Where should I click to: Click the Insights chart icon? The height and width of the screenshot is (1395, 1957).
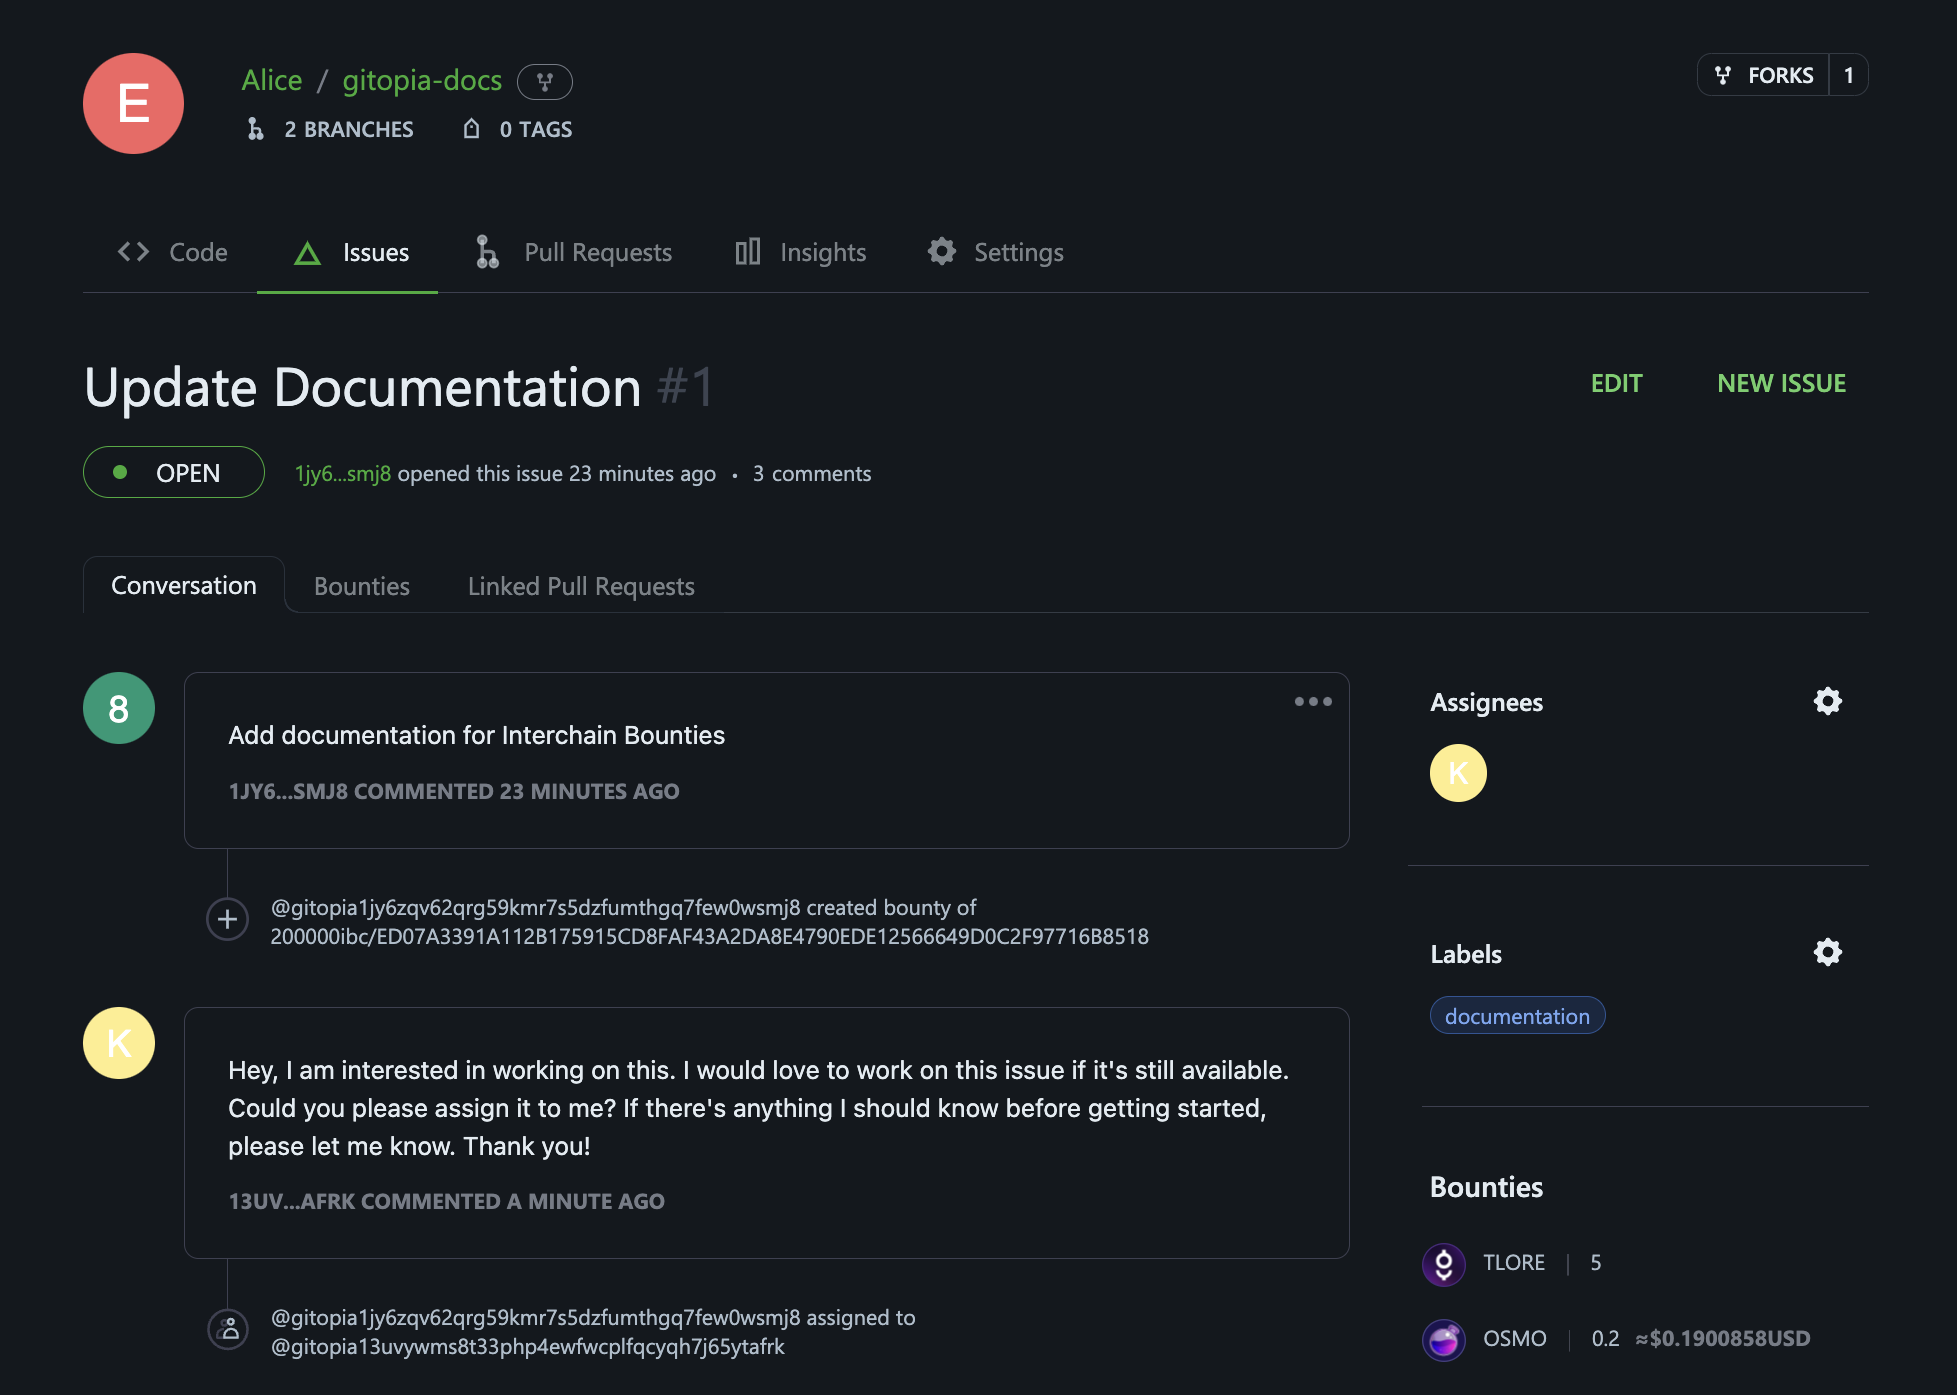748,252
